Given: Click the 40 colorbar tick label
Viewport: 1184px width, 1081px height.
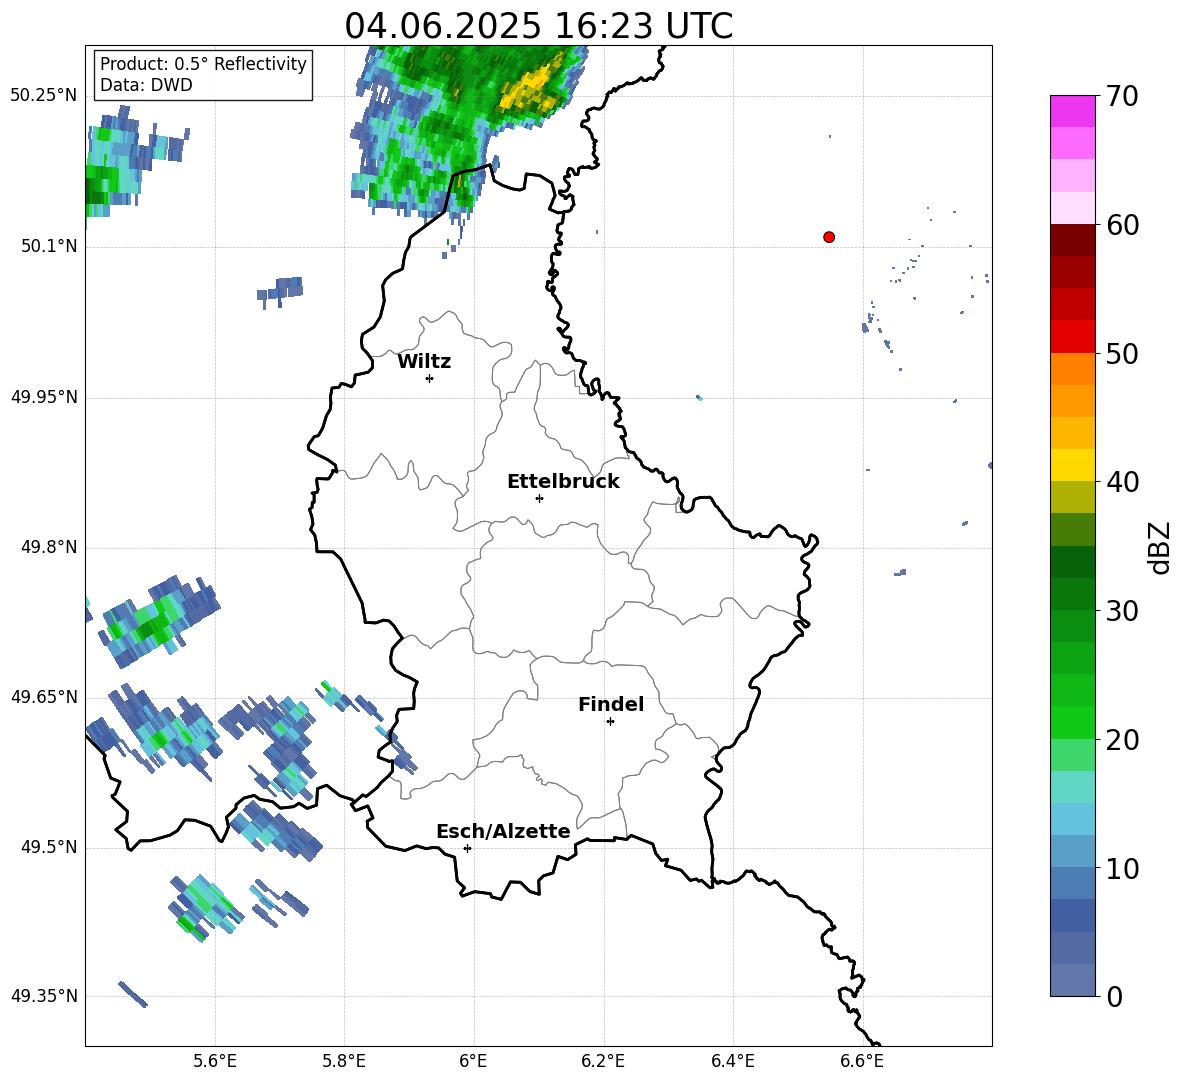Looking at the screenshot, I should click(1122, 482).
